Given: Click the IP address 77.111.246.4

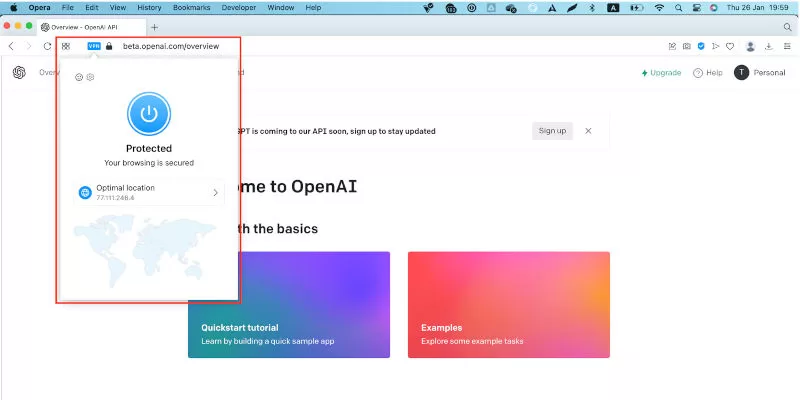Looking at the screenshot, I should 115,198.
